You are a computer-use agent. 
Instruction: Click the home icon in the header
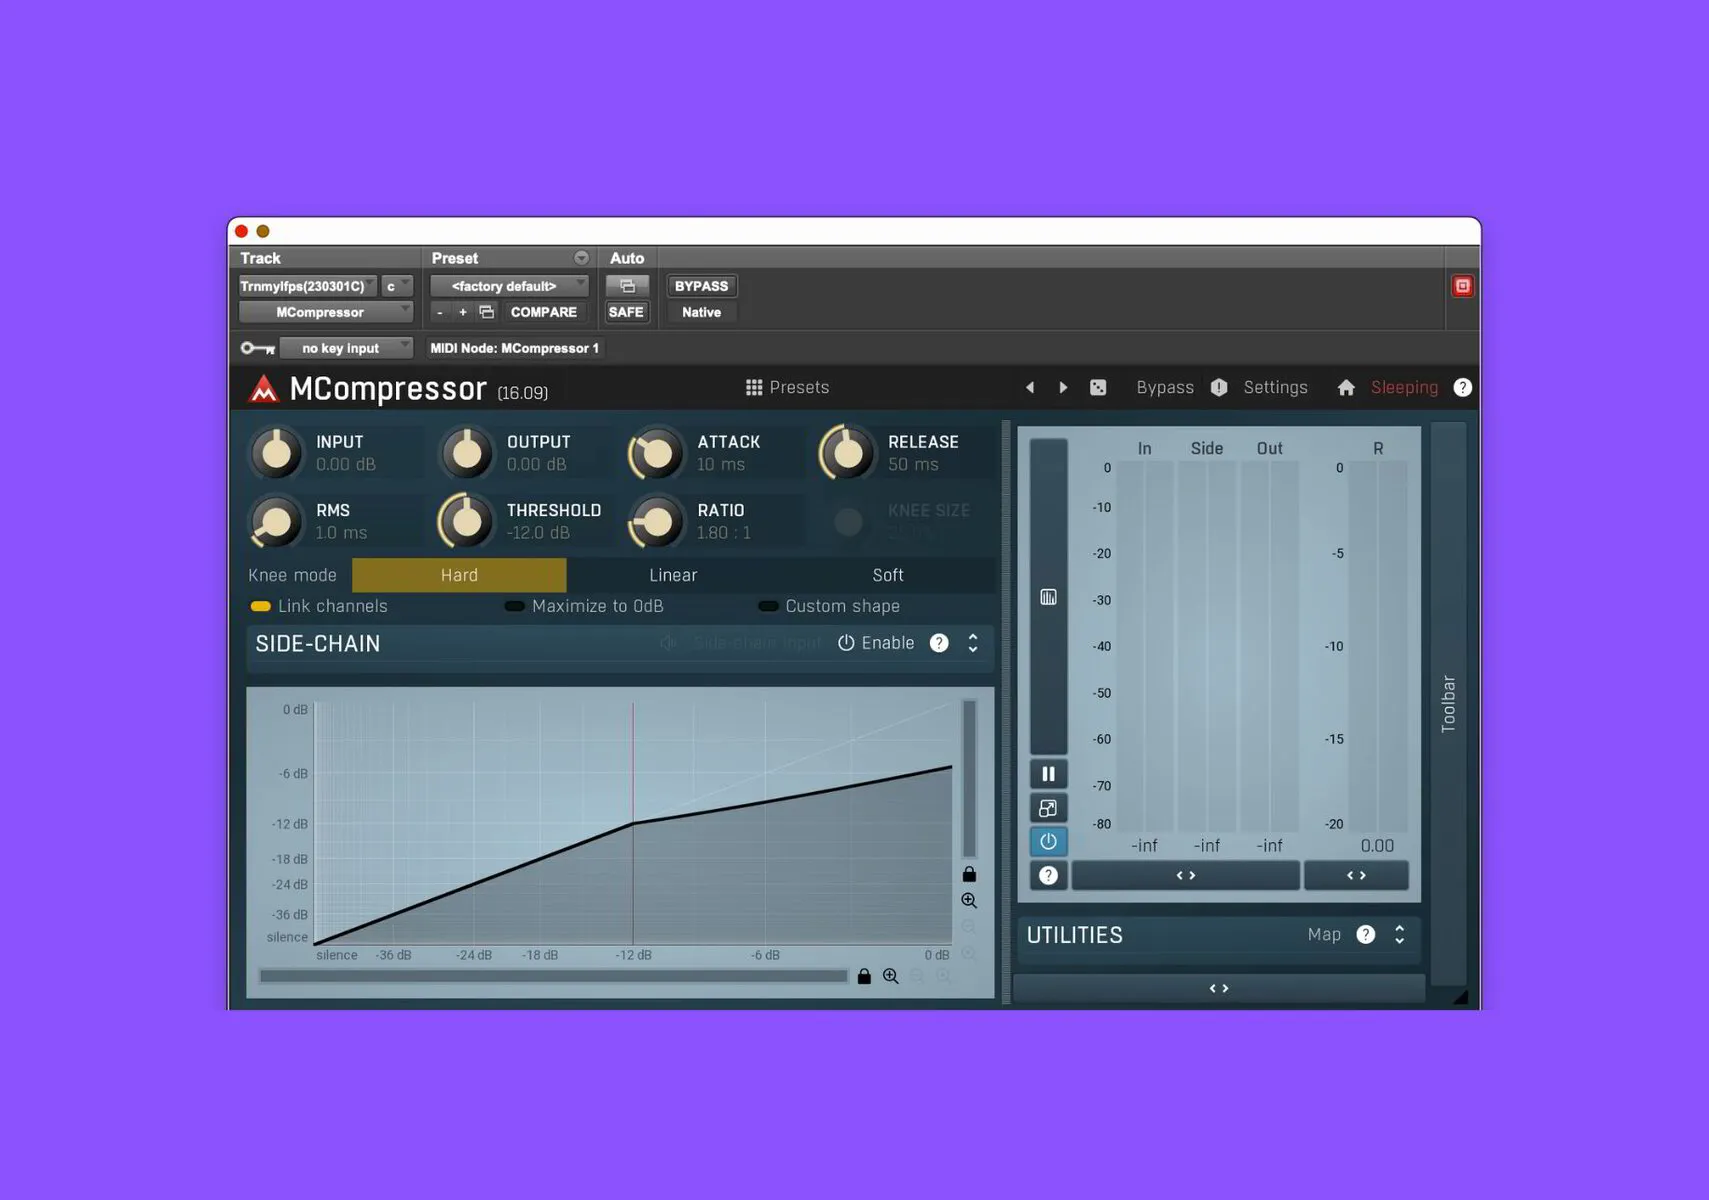[x=1346, y=387]
